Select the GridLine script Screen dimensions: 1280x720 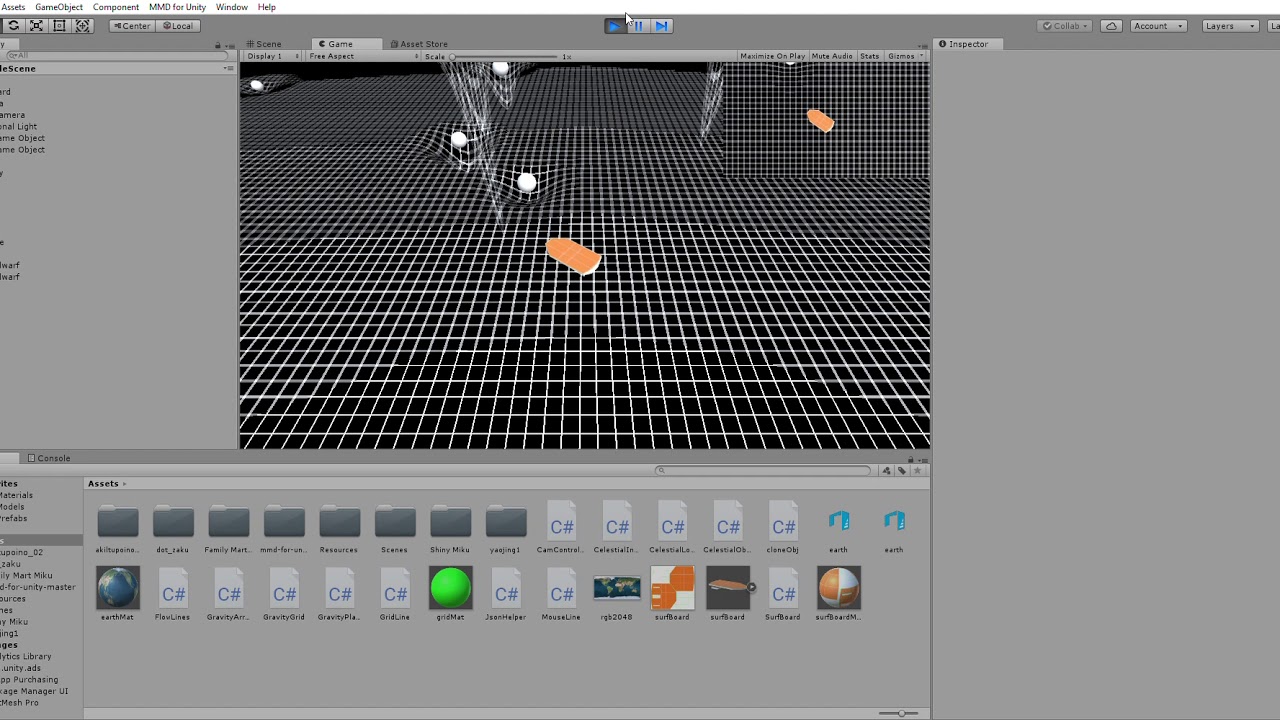394,594
